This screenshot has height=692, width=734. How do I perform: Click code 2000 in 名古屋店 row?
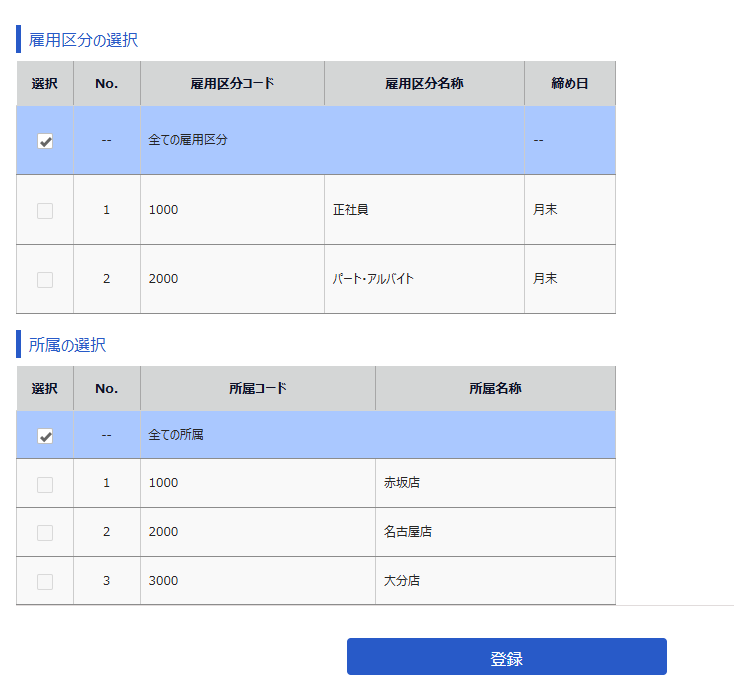pyautogui.click(x=163, y=532)
